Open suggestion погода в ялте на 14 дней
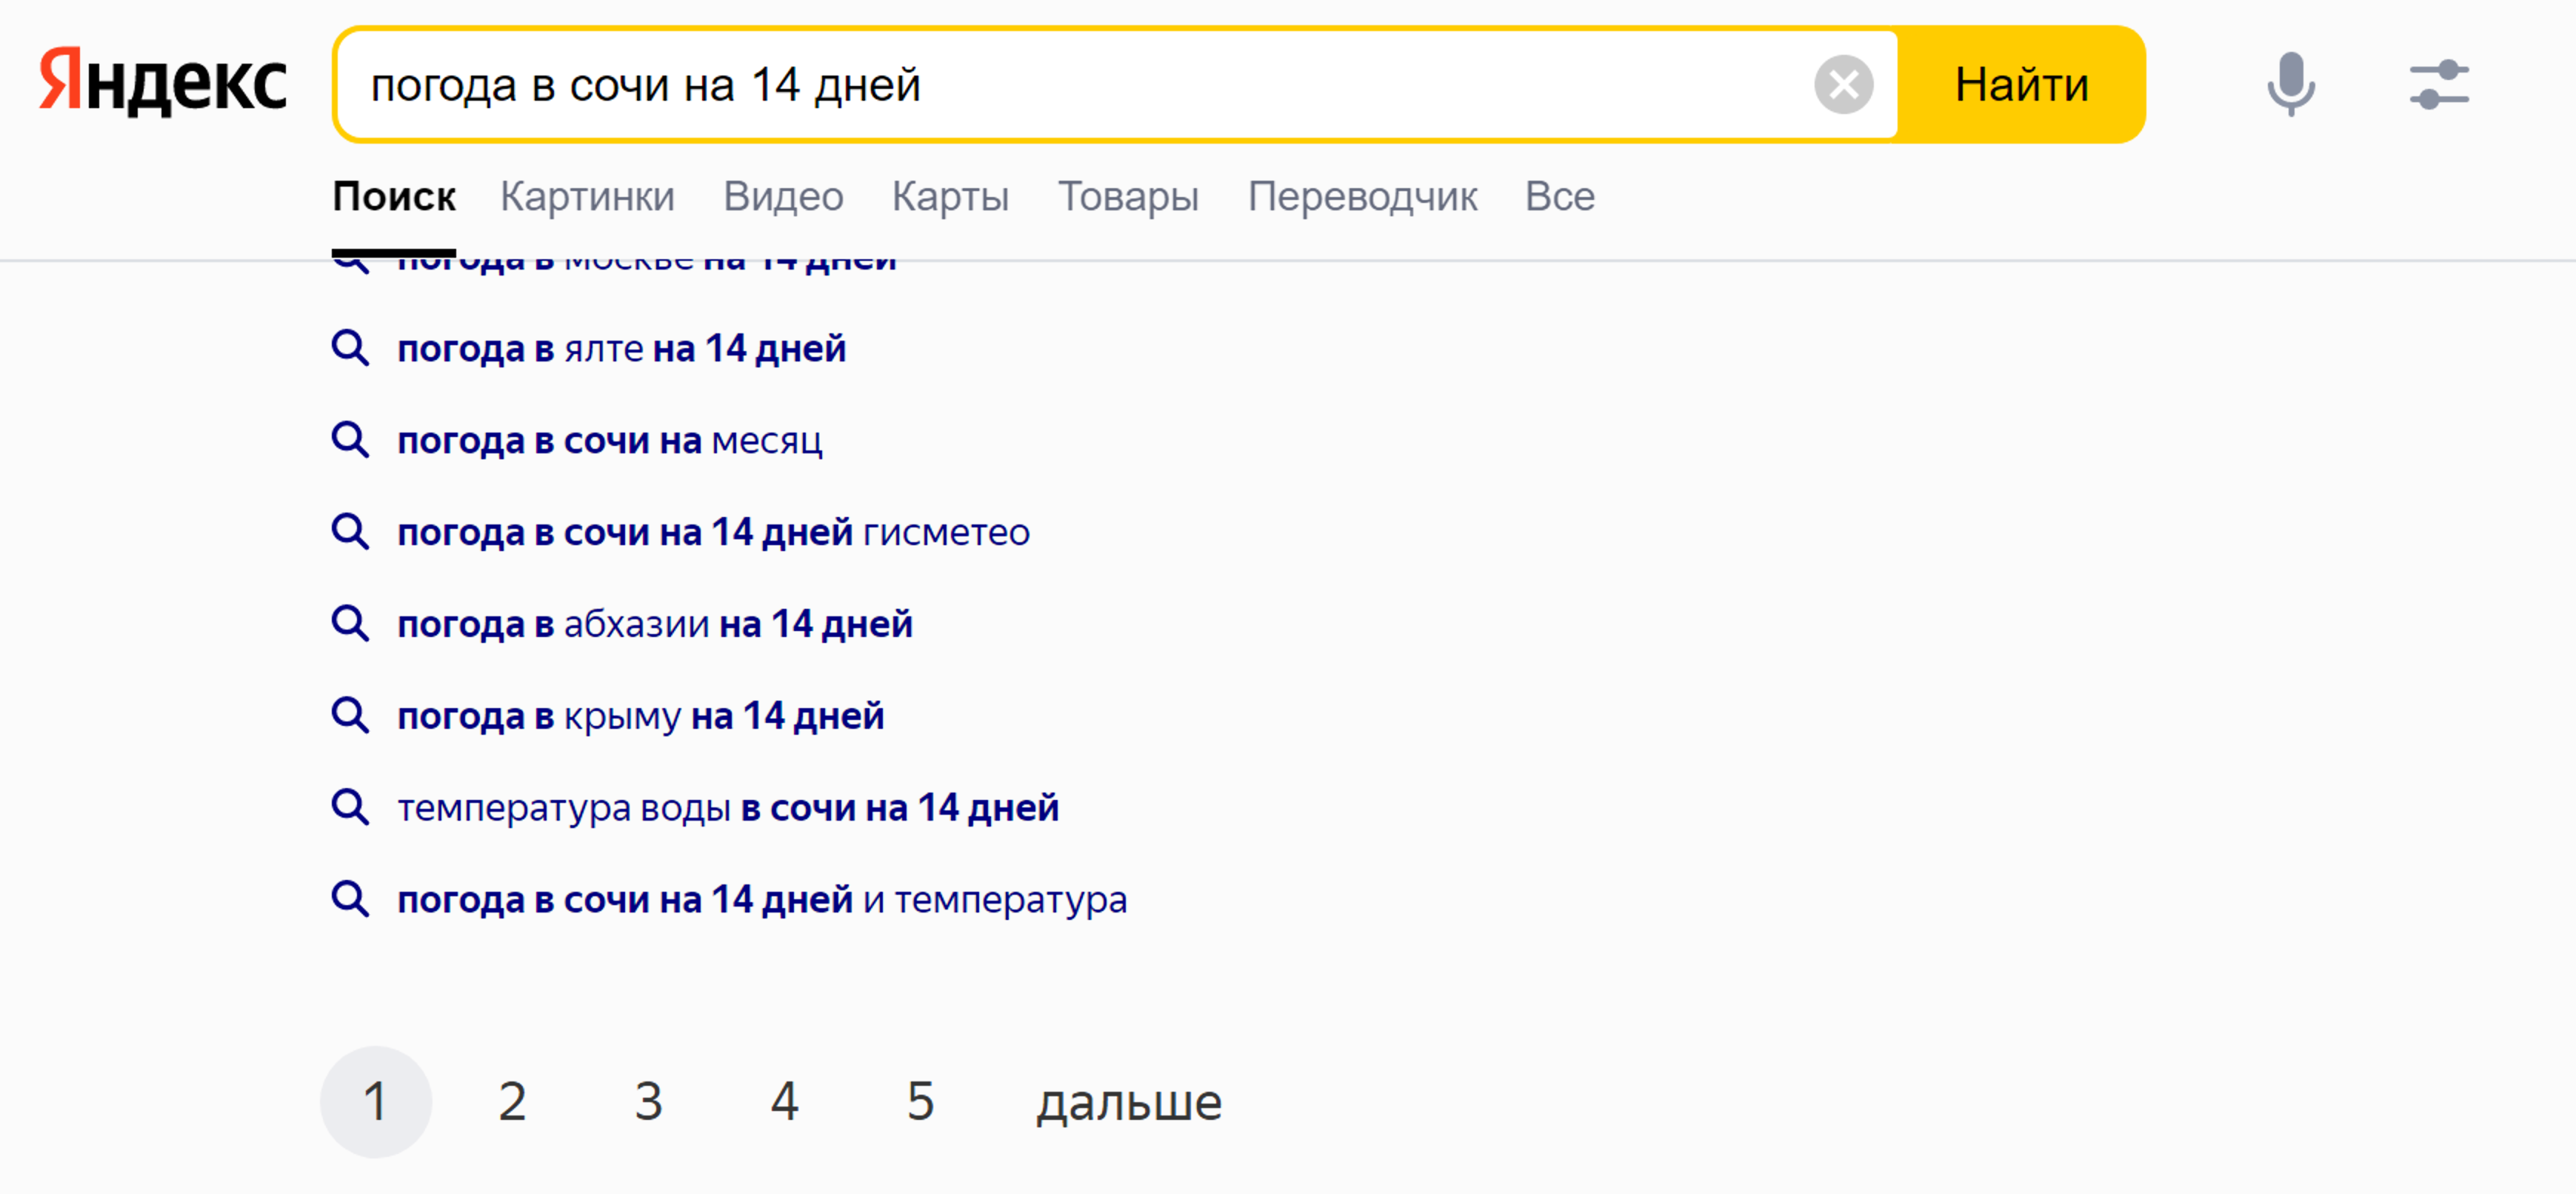The width and height of the screenshot is (2576, 1194). click(621, 349)
